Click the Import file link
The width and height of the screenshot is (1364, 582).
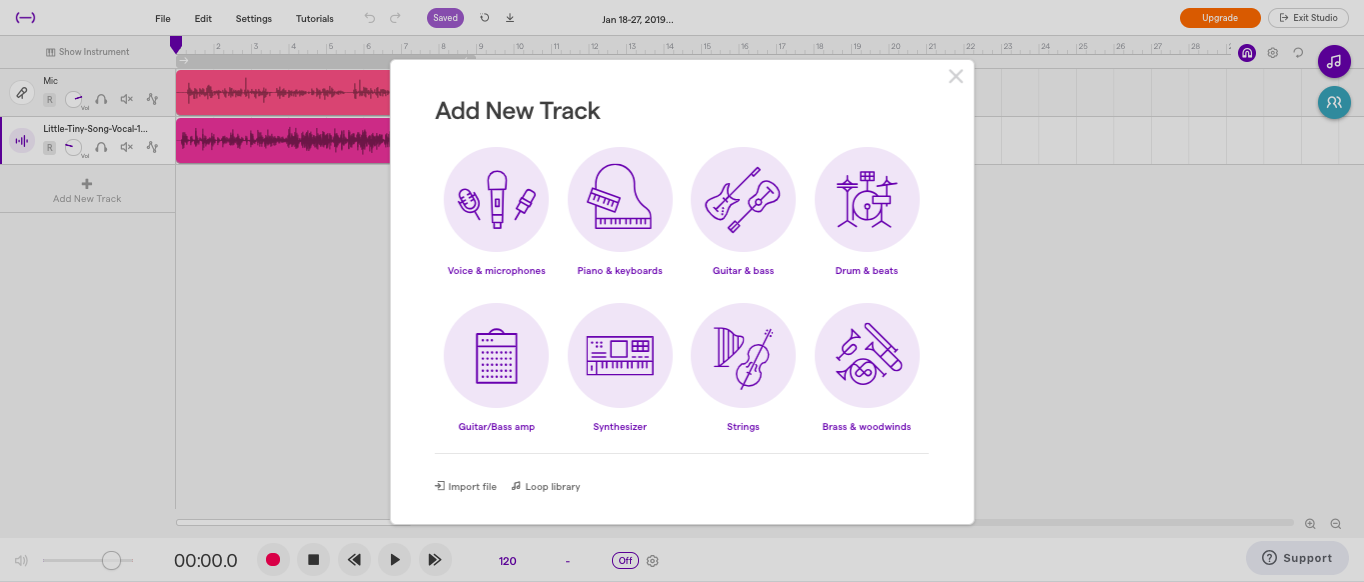click(x=466, y=487)
